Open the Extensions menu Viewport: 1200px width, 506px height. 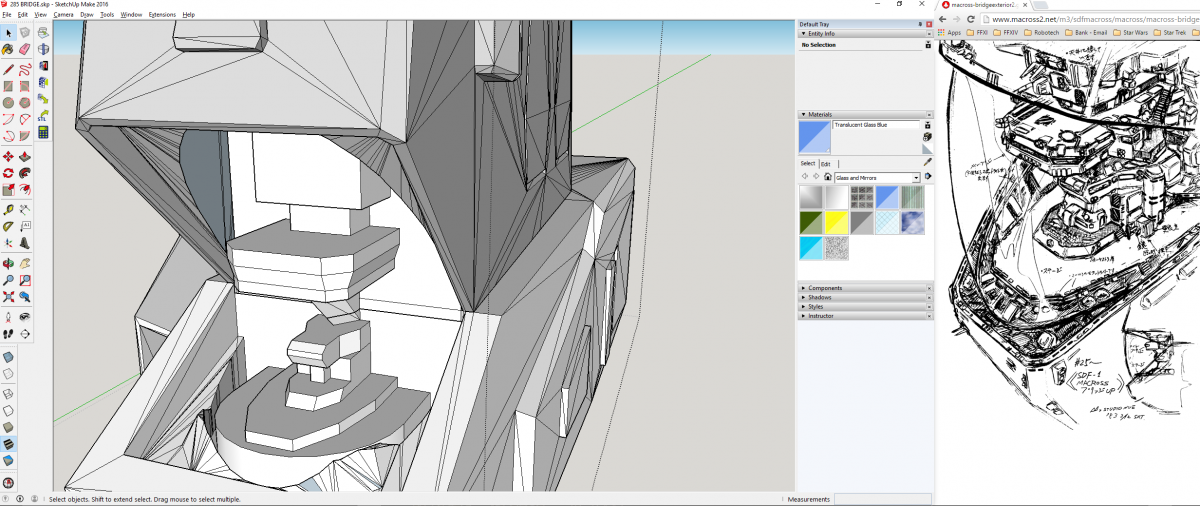point(162,15)
